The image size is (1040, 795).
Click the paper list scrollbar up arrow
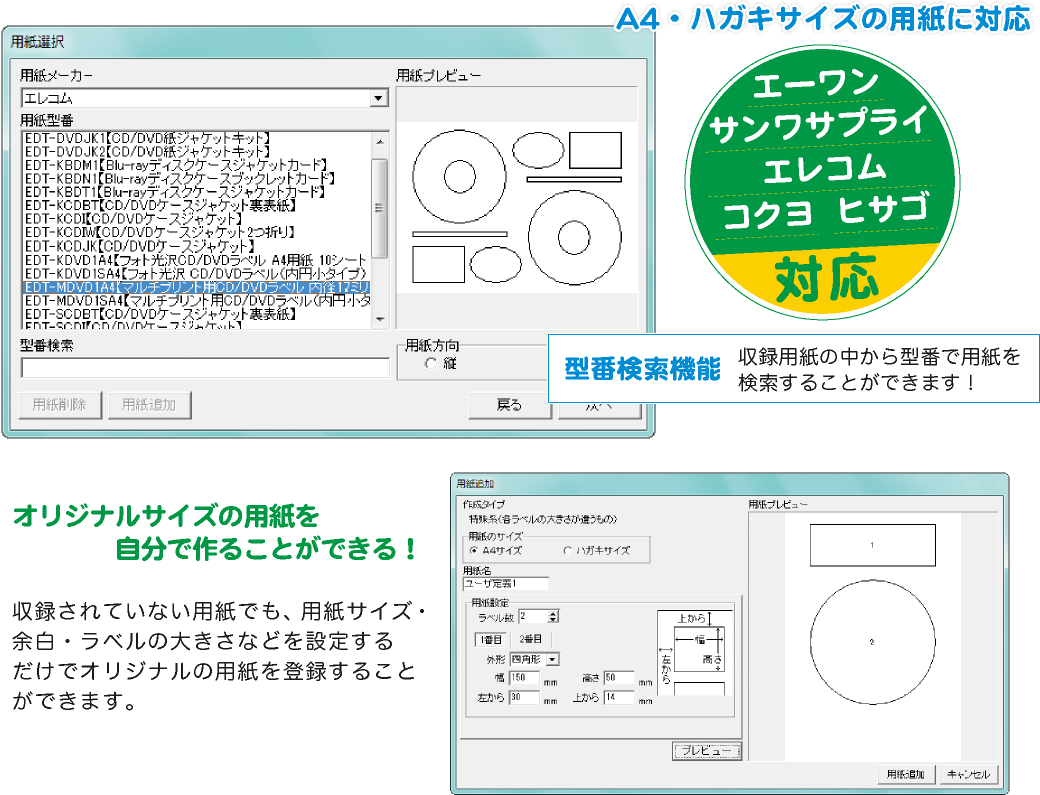point(380,141)
